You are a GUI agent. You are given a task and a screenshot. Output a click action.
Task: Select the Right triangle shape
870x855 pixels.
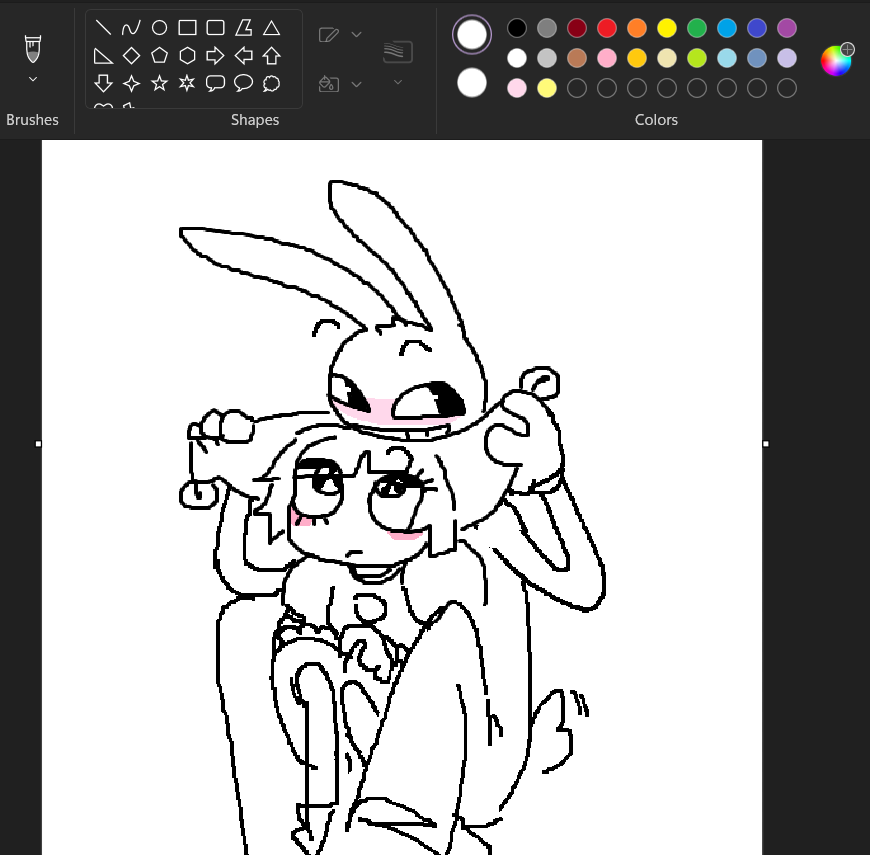(103, 55)
